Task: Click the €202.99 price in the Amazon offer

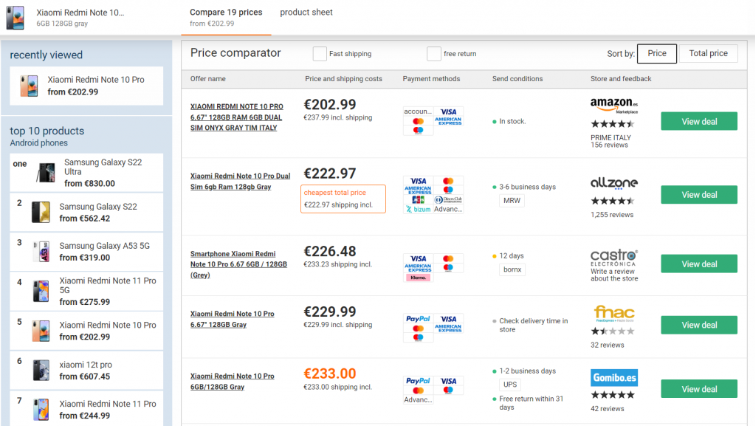Action: tap(330, 104)
